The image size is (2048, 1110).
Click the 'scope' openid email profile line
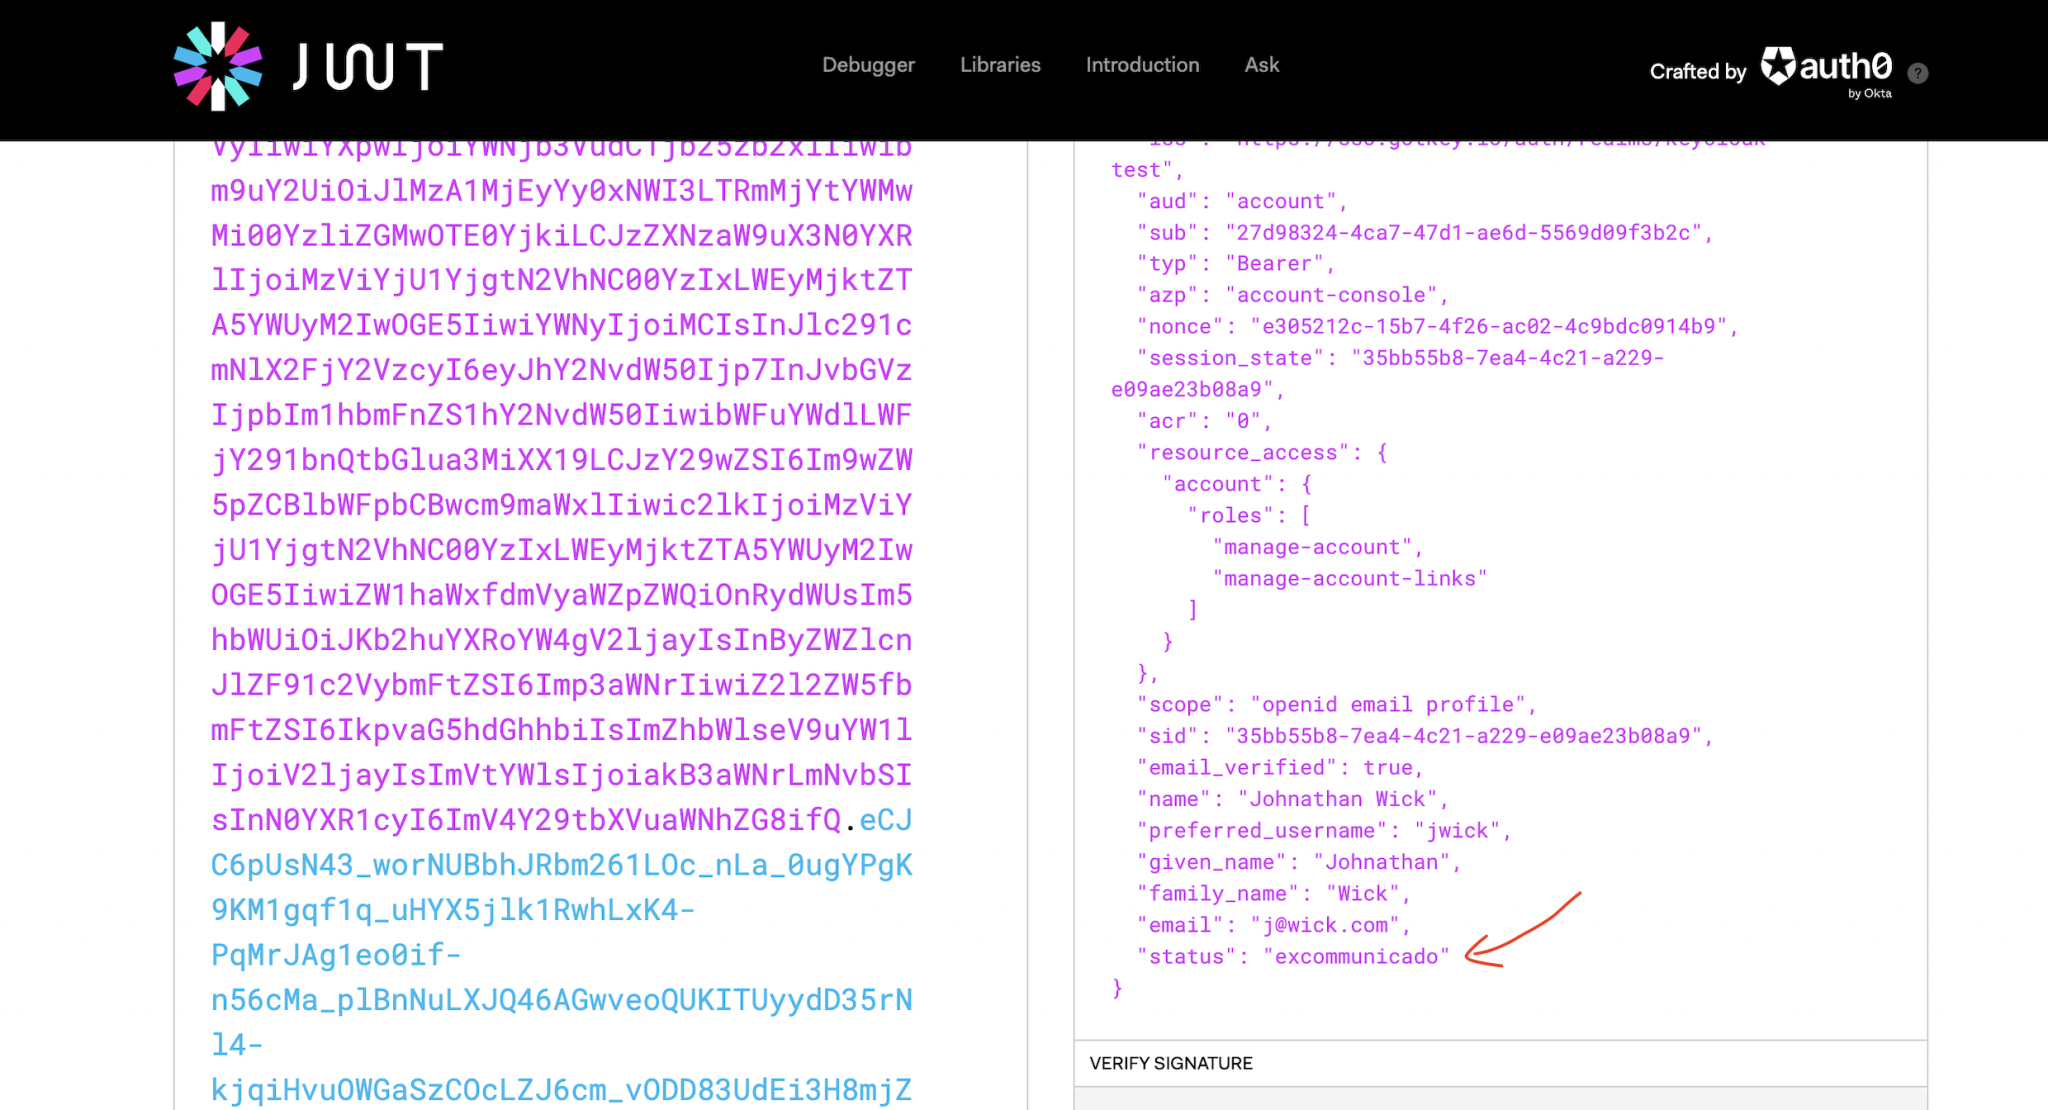click(1335, 705)
